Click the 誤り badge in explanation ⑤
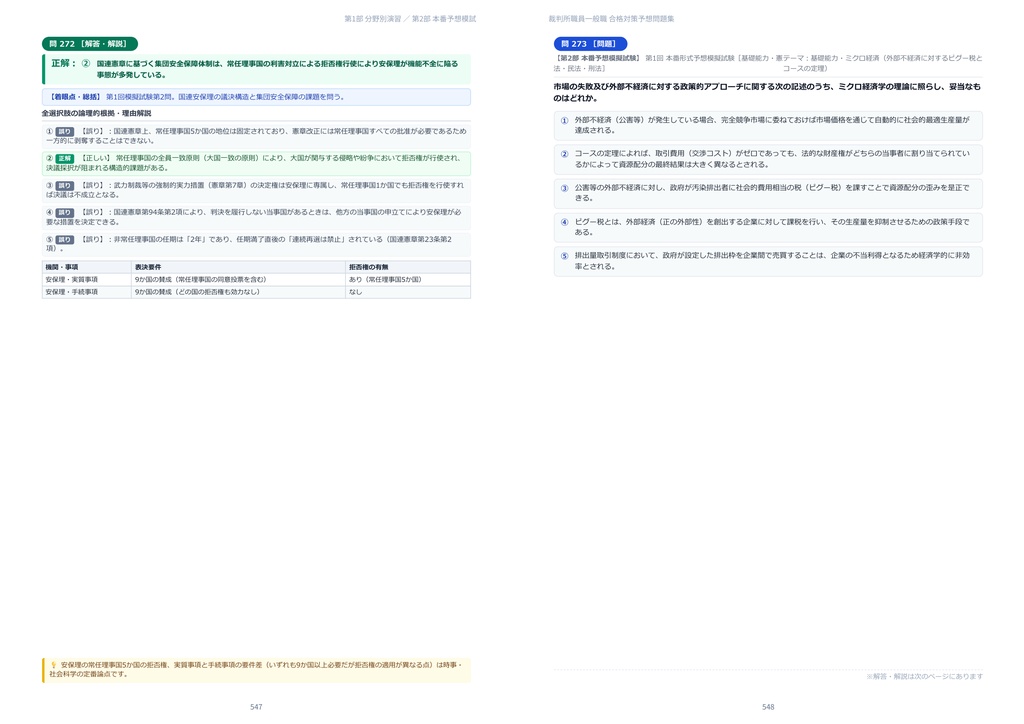Image resolution: width=1024 pixels, height=724 pixels. tap(65, 240)
